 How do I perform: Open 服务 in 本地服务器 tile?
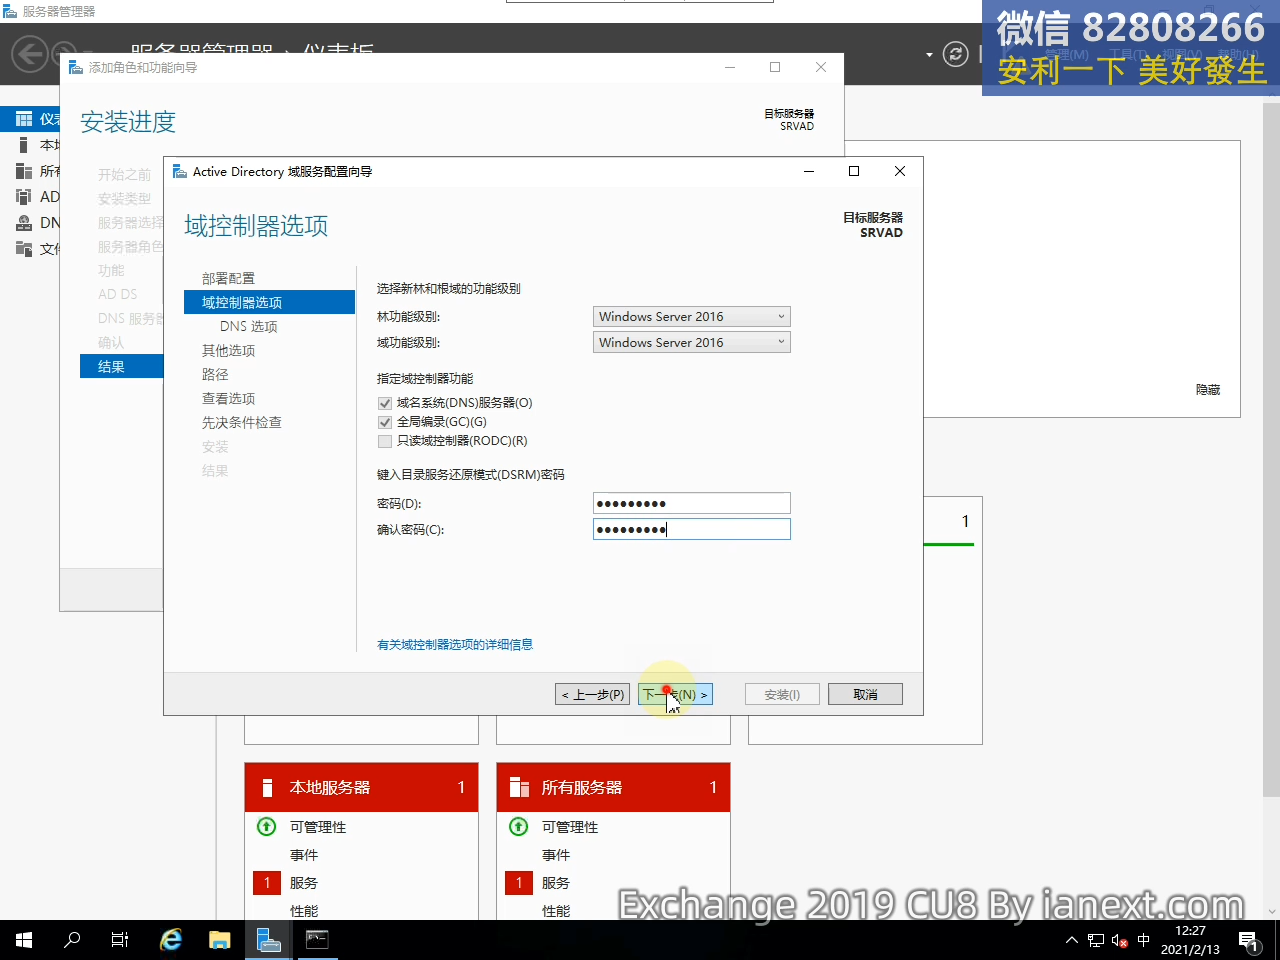[304, 883]
